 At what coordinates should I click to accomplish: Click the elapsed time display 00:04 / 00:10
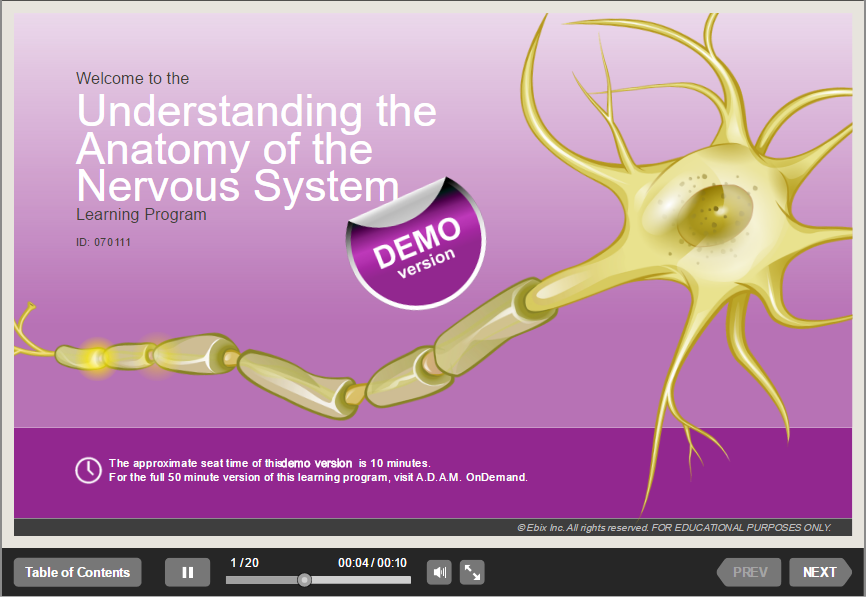372,563
